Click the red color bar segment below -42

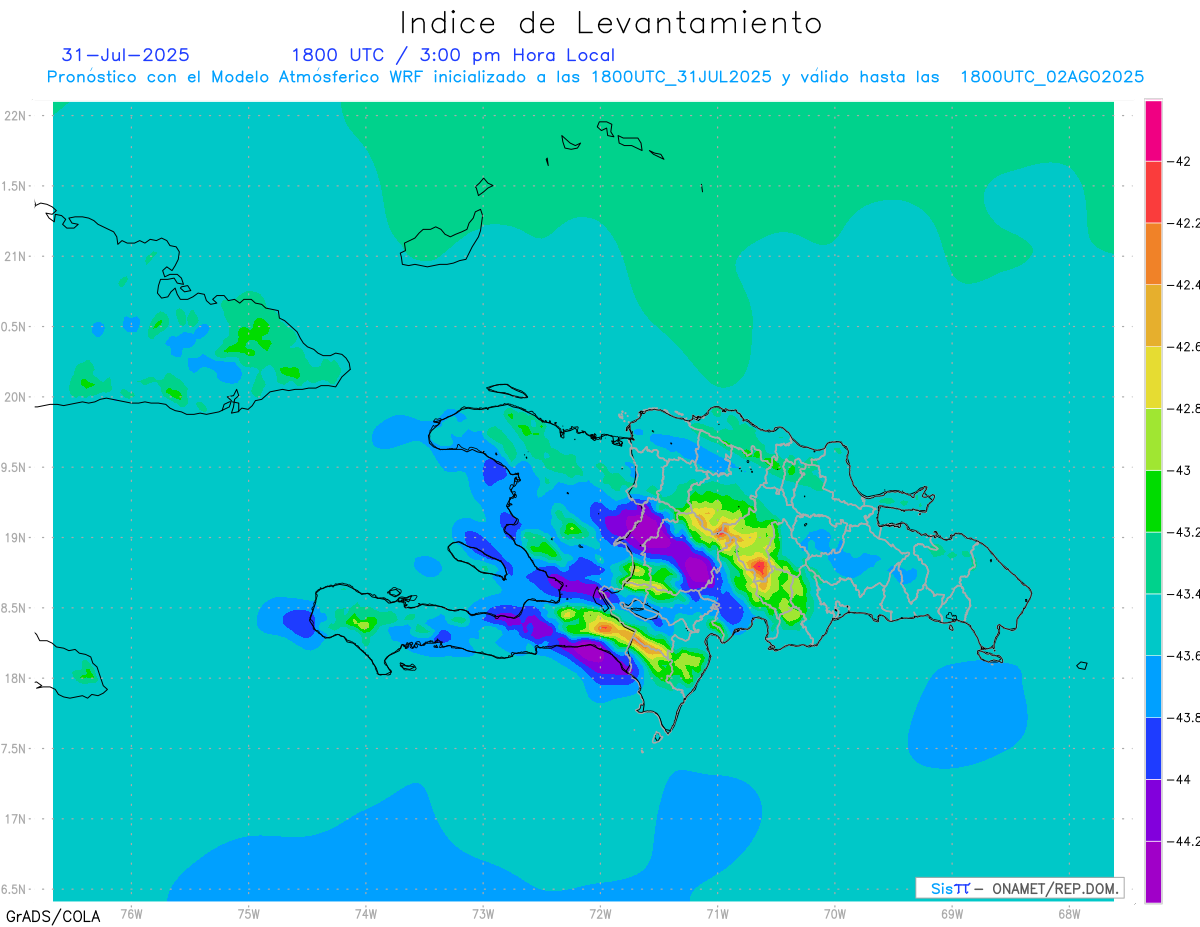1153,192
